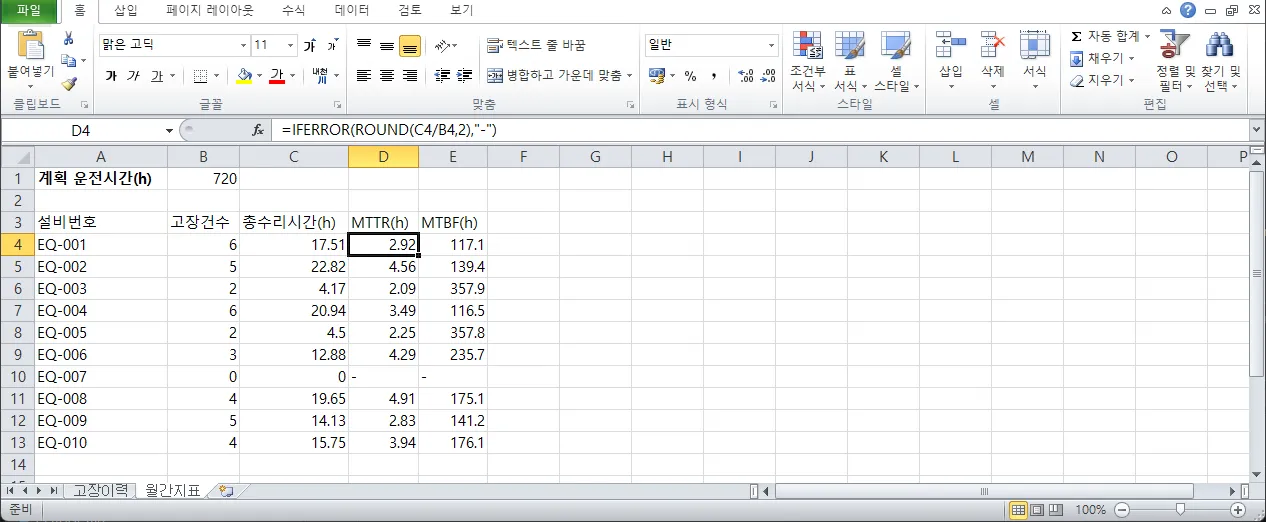Click zoom out minus button
The image size is (1266, 522).
tap(1121, 510)
